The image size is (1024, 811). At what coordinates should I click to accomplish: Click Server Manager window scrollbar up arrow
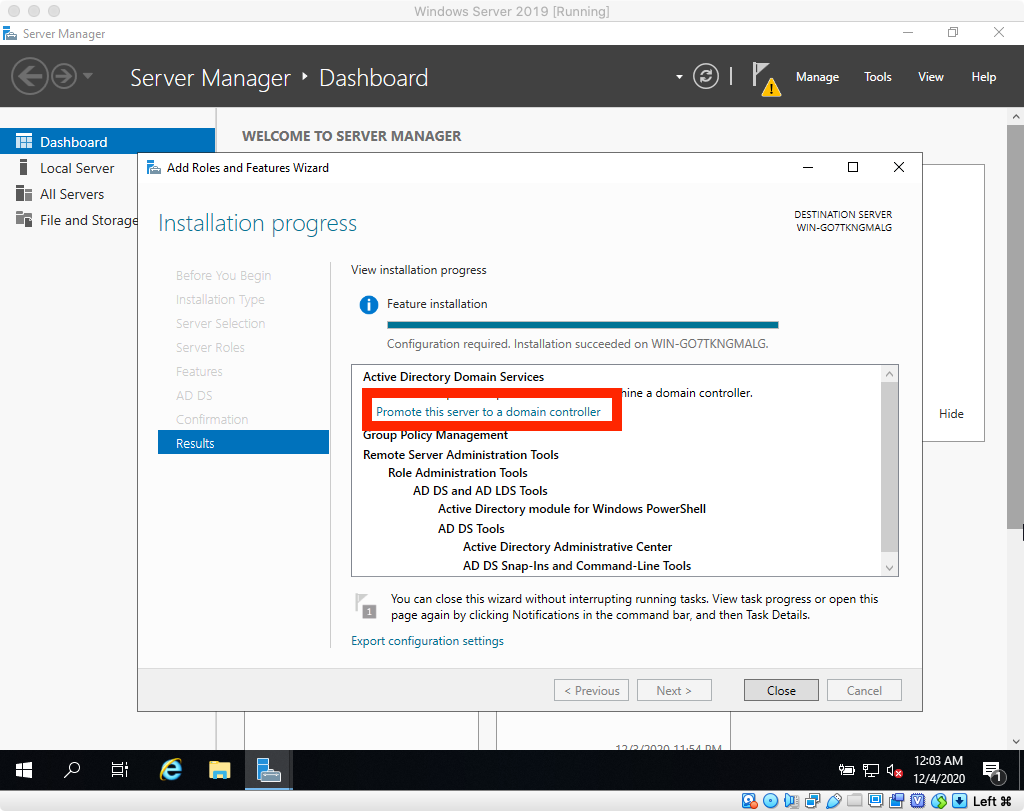click(1016, 116)
